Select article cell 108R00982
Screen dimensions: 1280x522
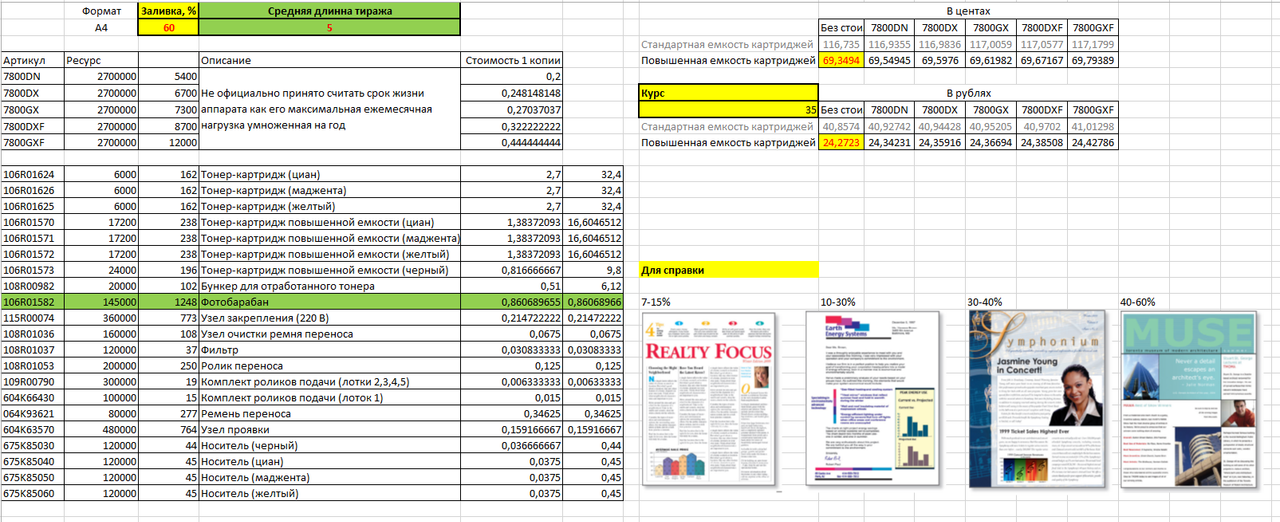[x=31, y=284]
